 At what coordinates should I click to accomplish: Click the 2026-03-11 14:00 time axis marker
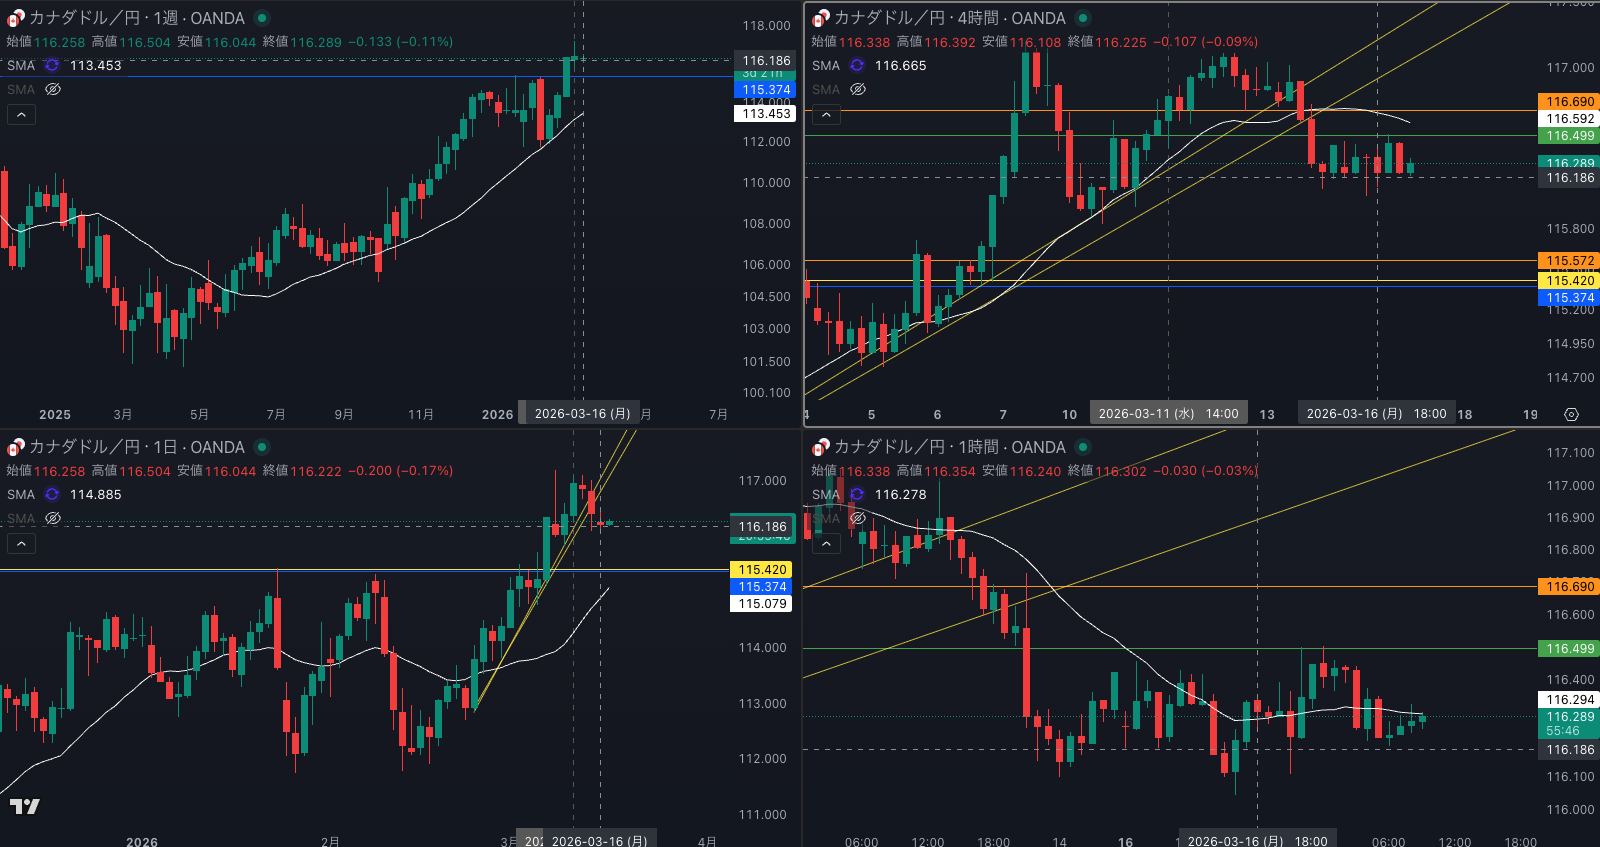(x=1168, y=414)
